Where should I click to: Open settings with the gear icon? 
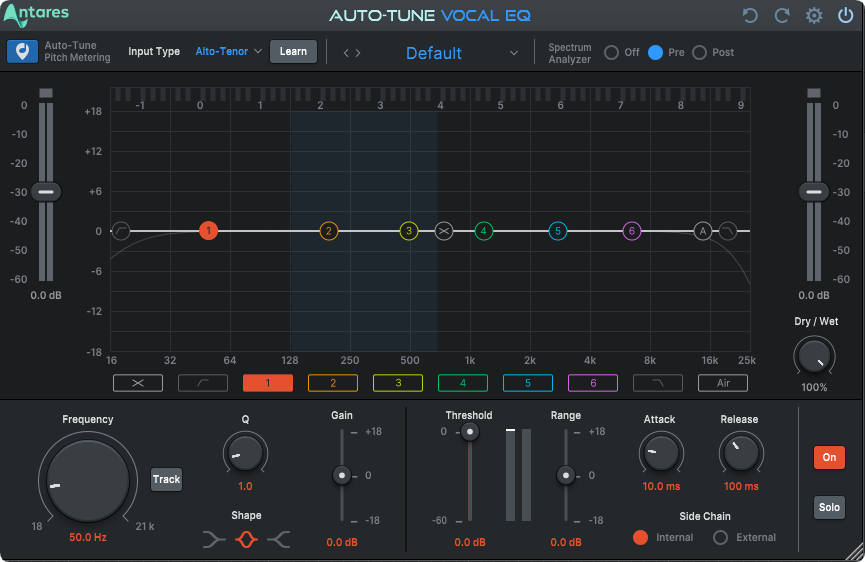pyautogui.click(x=814, y=15)
